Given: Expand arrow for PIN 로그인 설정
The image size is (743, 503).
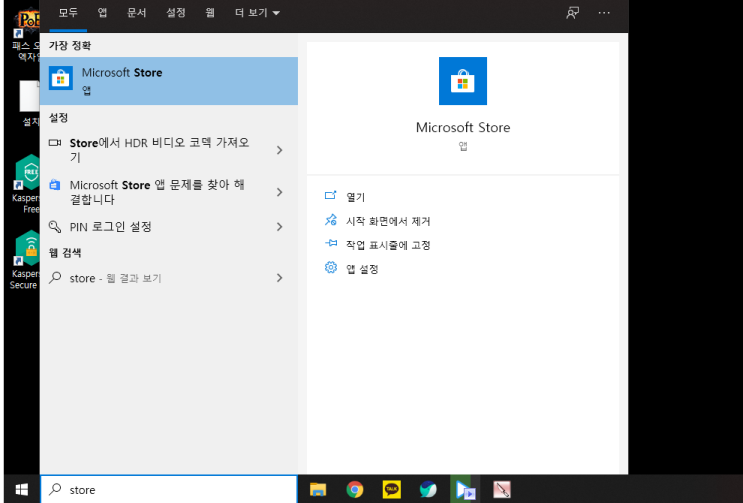Looking at the screenshot, I should click(280, 227).
